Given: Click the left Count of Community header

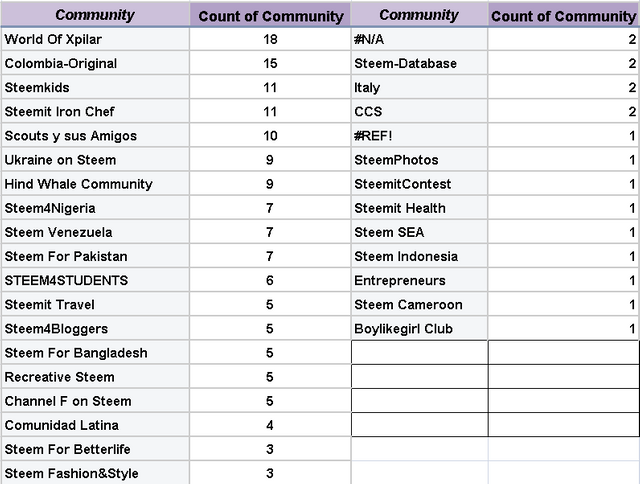Looking at the screenshot, I should 270,15.
